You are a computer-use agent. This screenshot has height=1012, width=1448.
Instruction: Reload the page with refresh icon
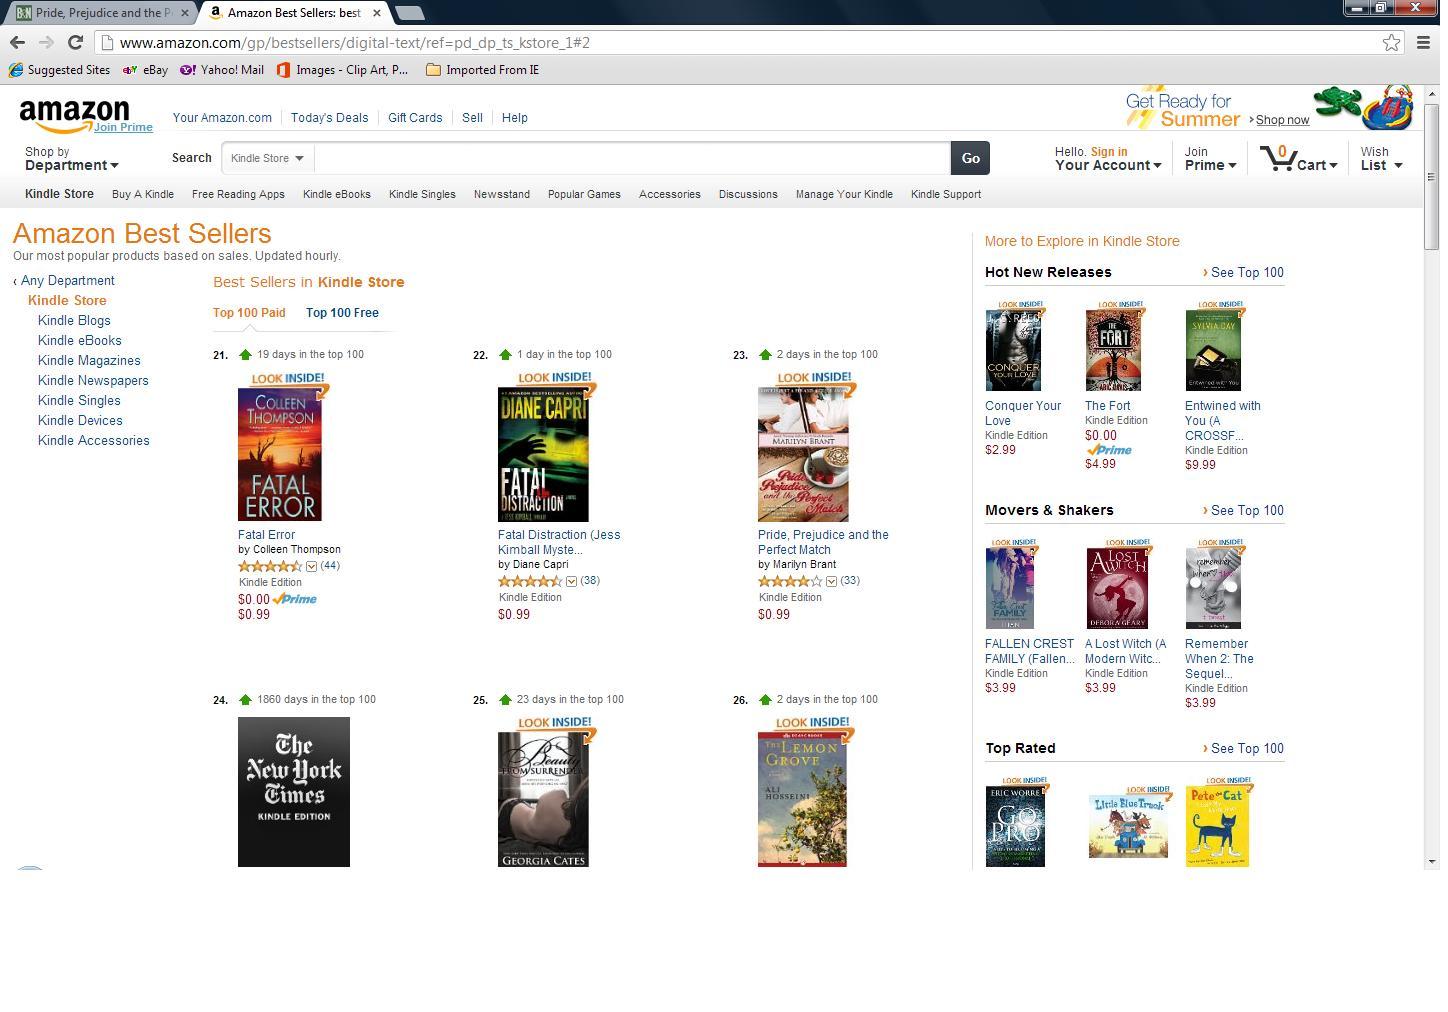(75, 42)
